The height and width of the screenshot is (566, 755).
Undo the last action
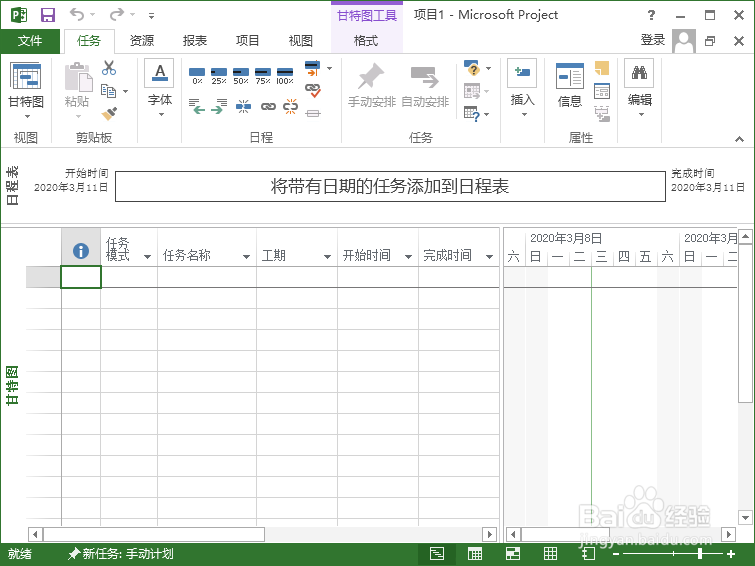77,14
